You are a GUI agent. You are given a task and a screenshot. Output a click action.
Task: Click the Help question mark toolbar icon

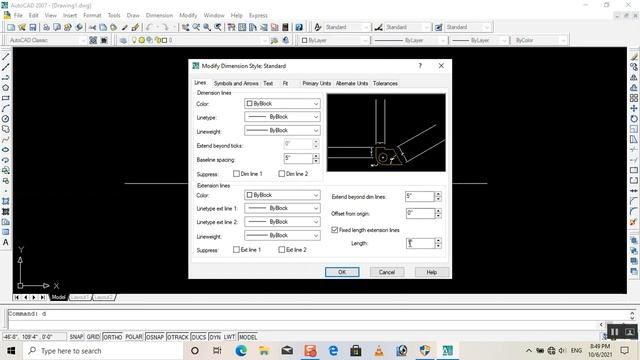(x=299, y=27)
